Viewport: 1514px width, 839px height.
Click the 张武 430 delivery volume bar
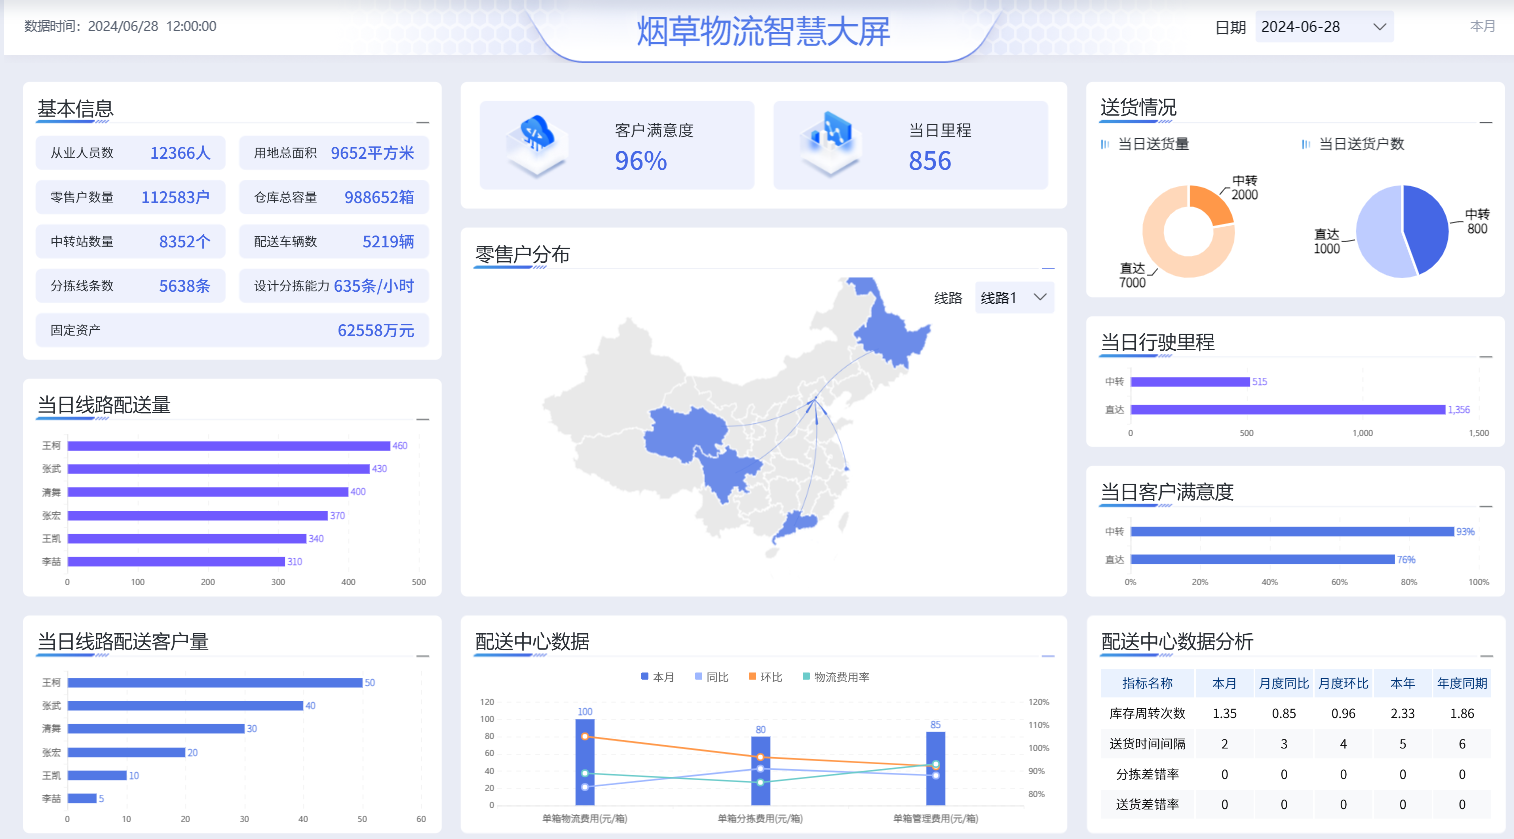click(219, 469)
